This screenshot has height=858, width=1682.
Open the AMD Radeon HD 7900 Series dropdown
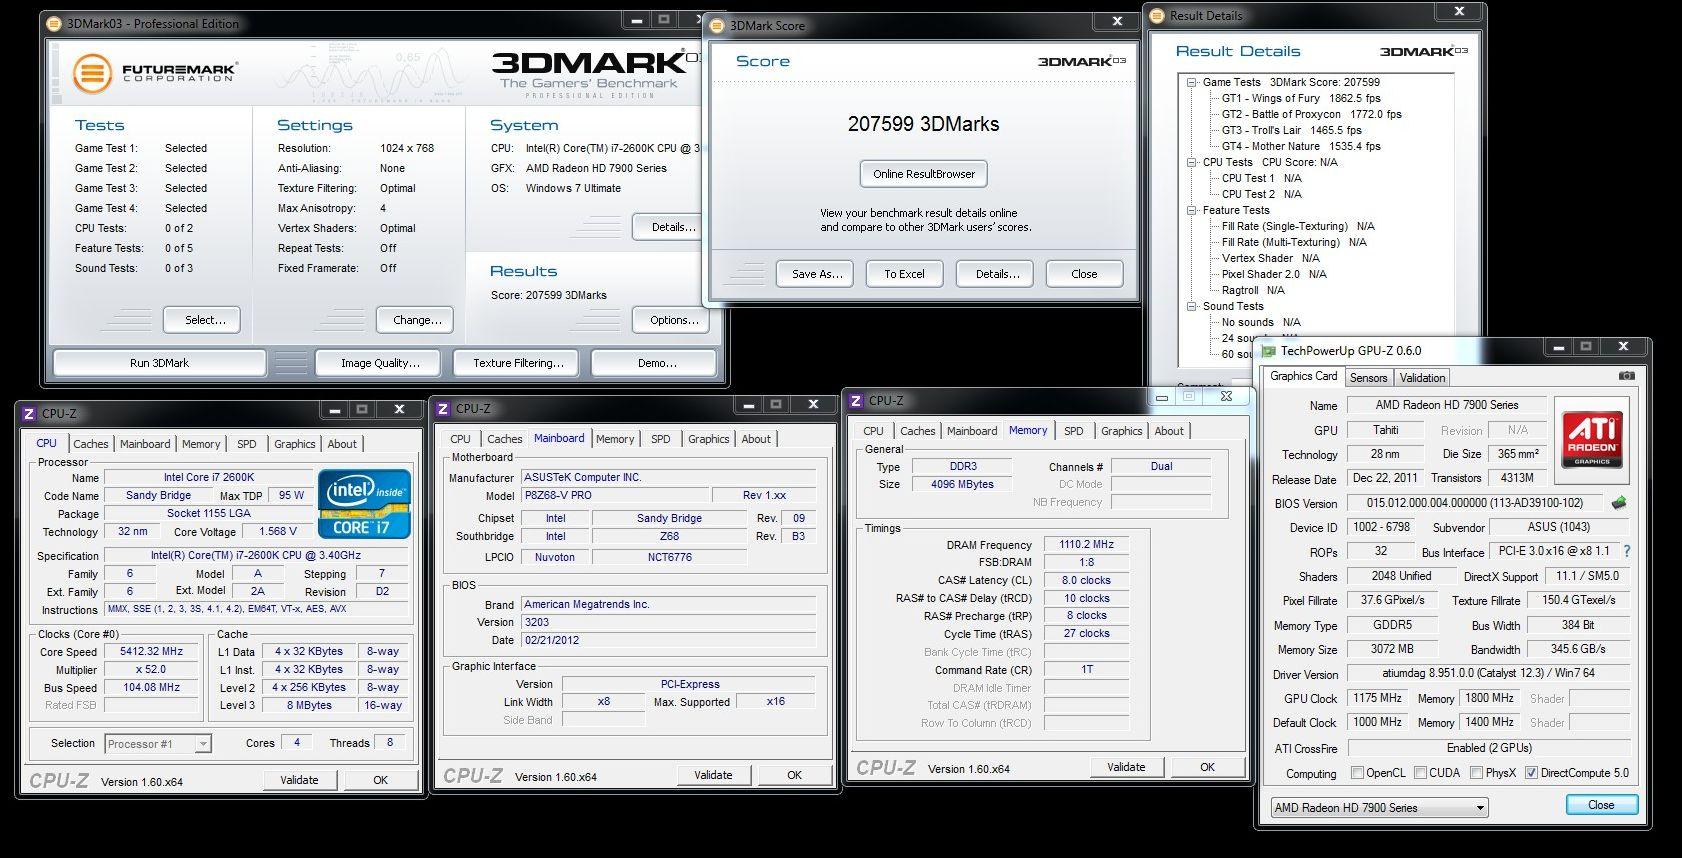click(x=1379, y=807)
